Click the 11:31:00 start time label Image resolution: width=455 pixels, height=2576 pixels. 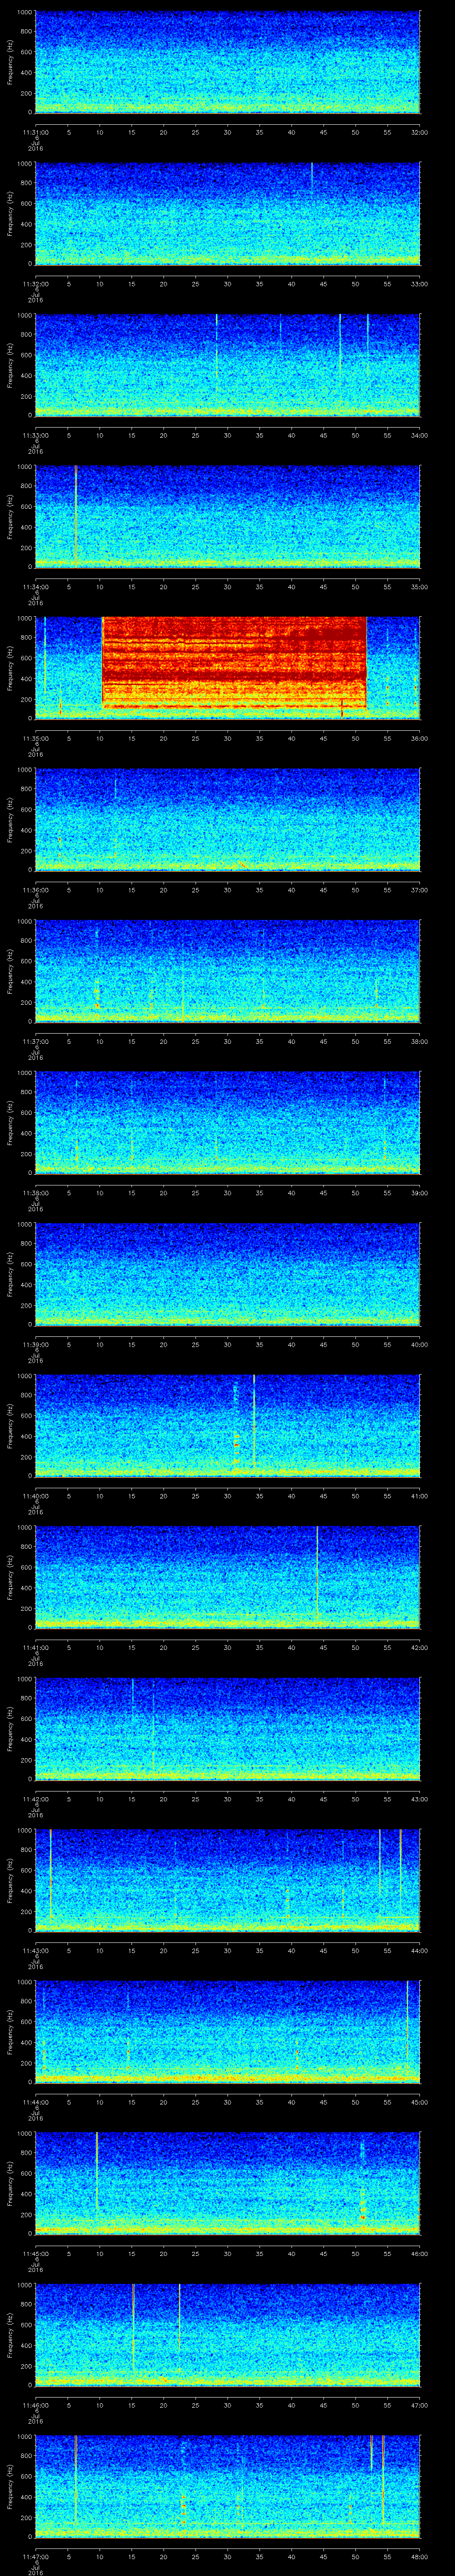pyautogui.click(x=35, y=132)
